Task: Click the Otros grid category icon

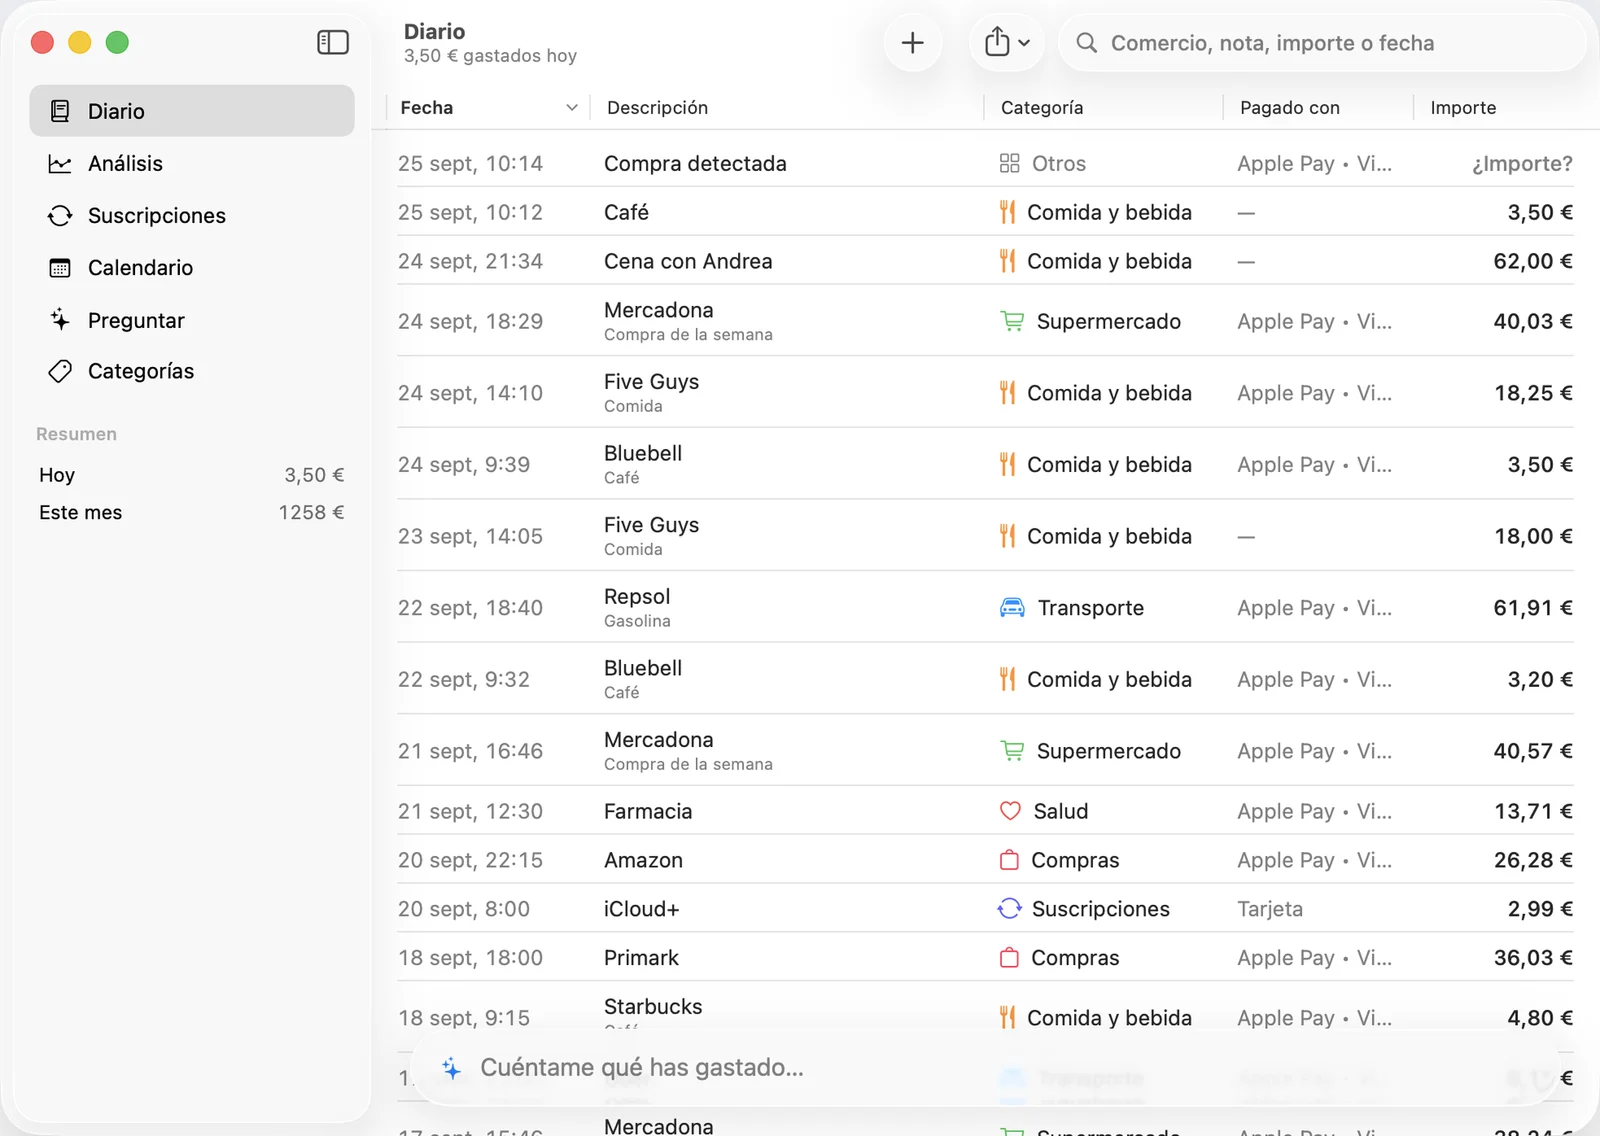Action: coord(1009,163)
